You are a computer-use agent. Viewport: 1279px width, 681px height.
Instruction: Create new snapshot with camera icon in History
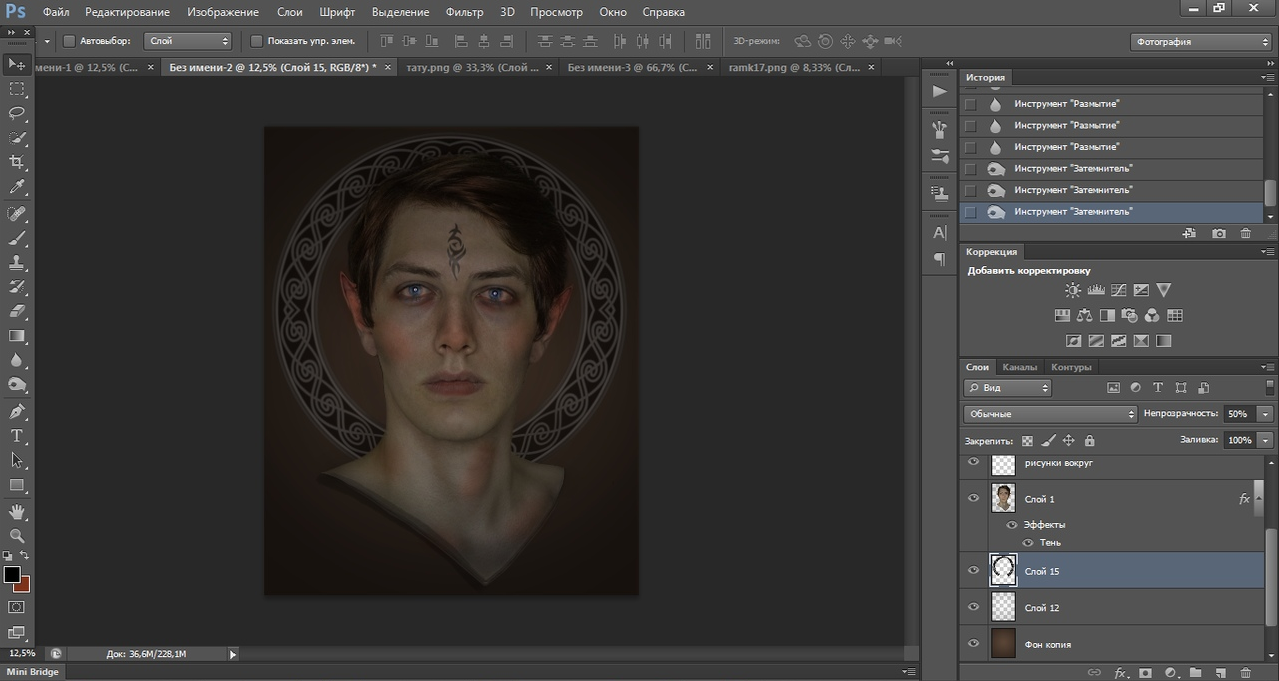coord(1219,233)
